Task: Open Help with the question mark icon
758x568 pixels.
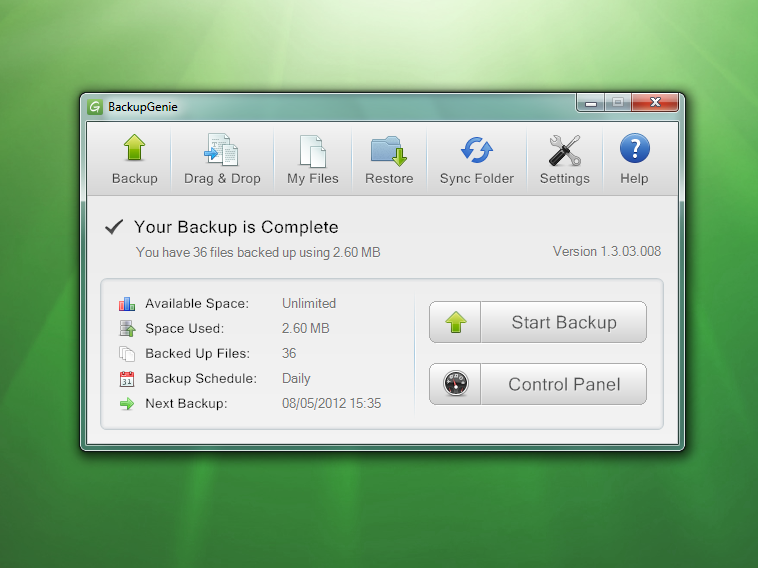Action: click(634, 159)
